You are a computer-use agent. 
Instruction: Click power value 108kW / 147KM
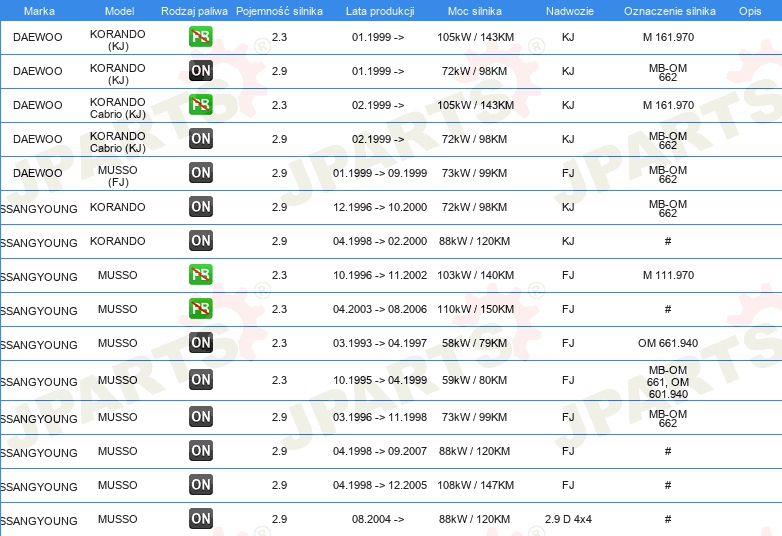tap(475, 485)
